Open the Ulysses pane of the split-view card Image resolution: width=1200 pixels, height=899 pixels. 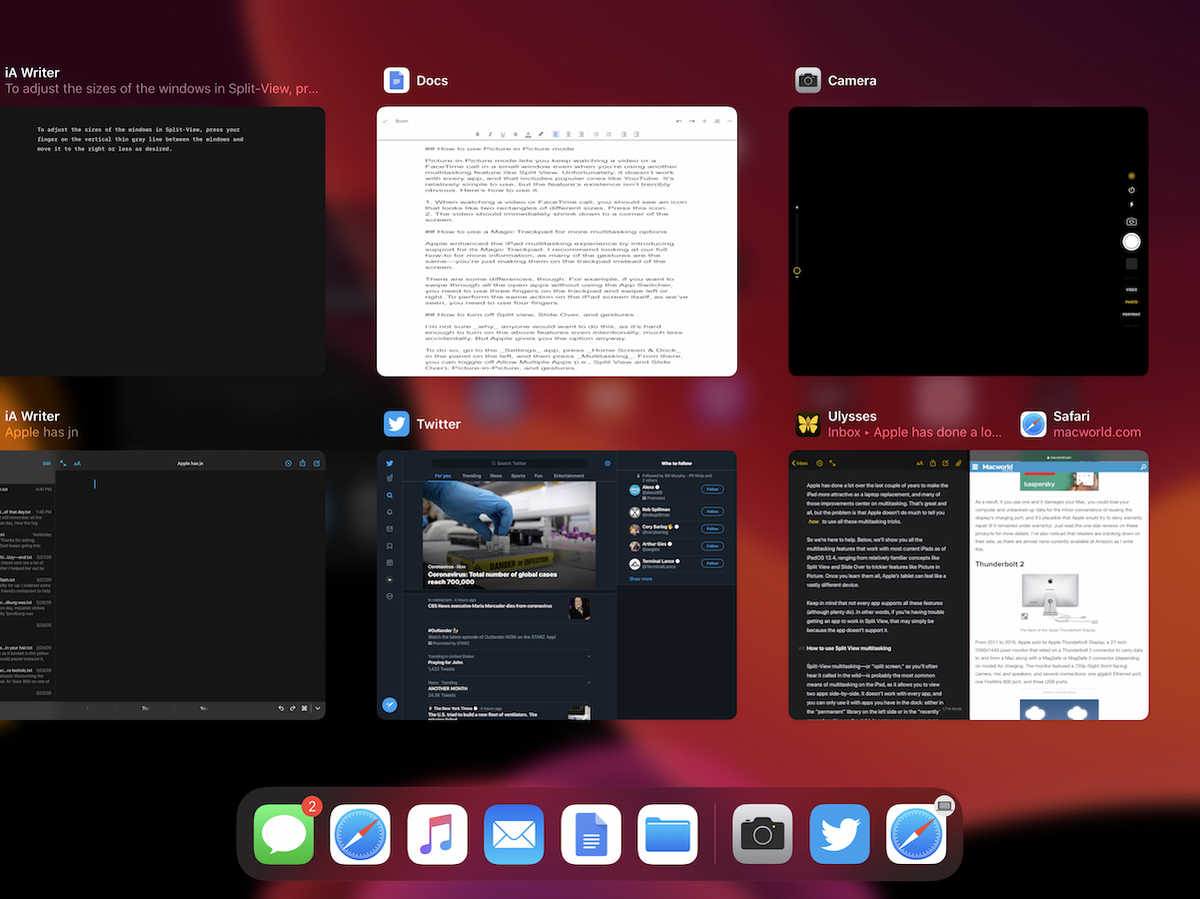pos(877,584)
